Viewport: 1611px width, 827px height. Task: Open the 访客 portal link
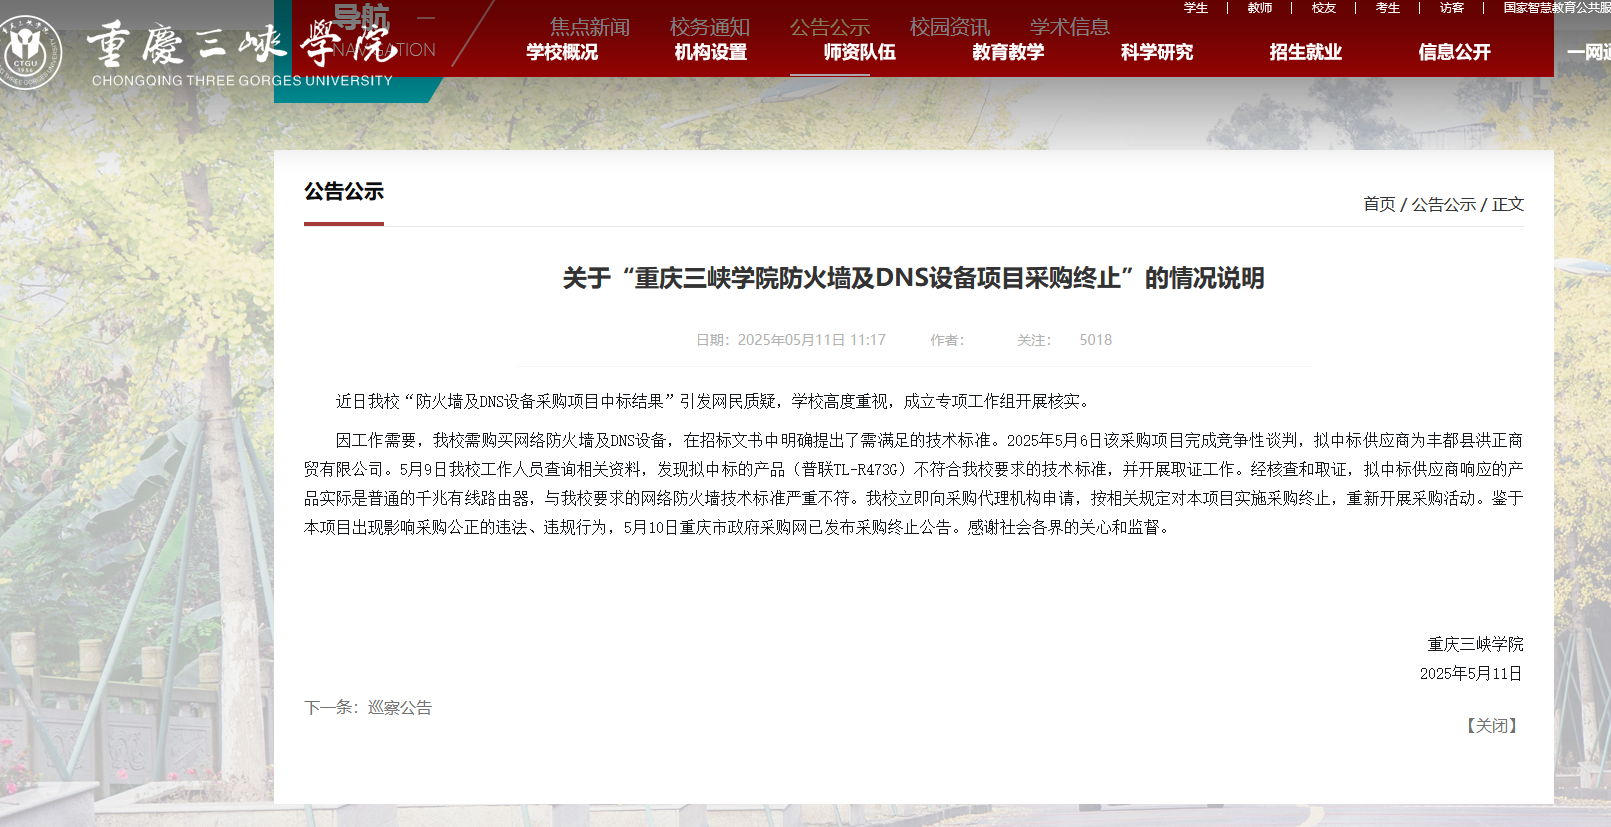(x=1452, y=8)
